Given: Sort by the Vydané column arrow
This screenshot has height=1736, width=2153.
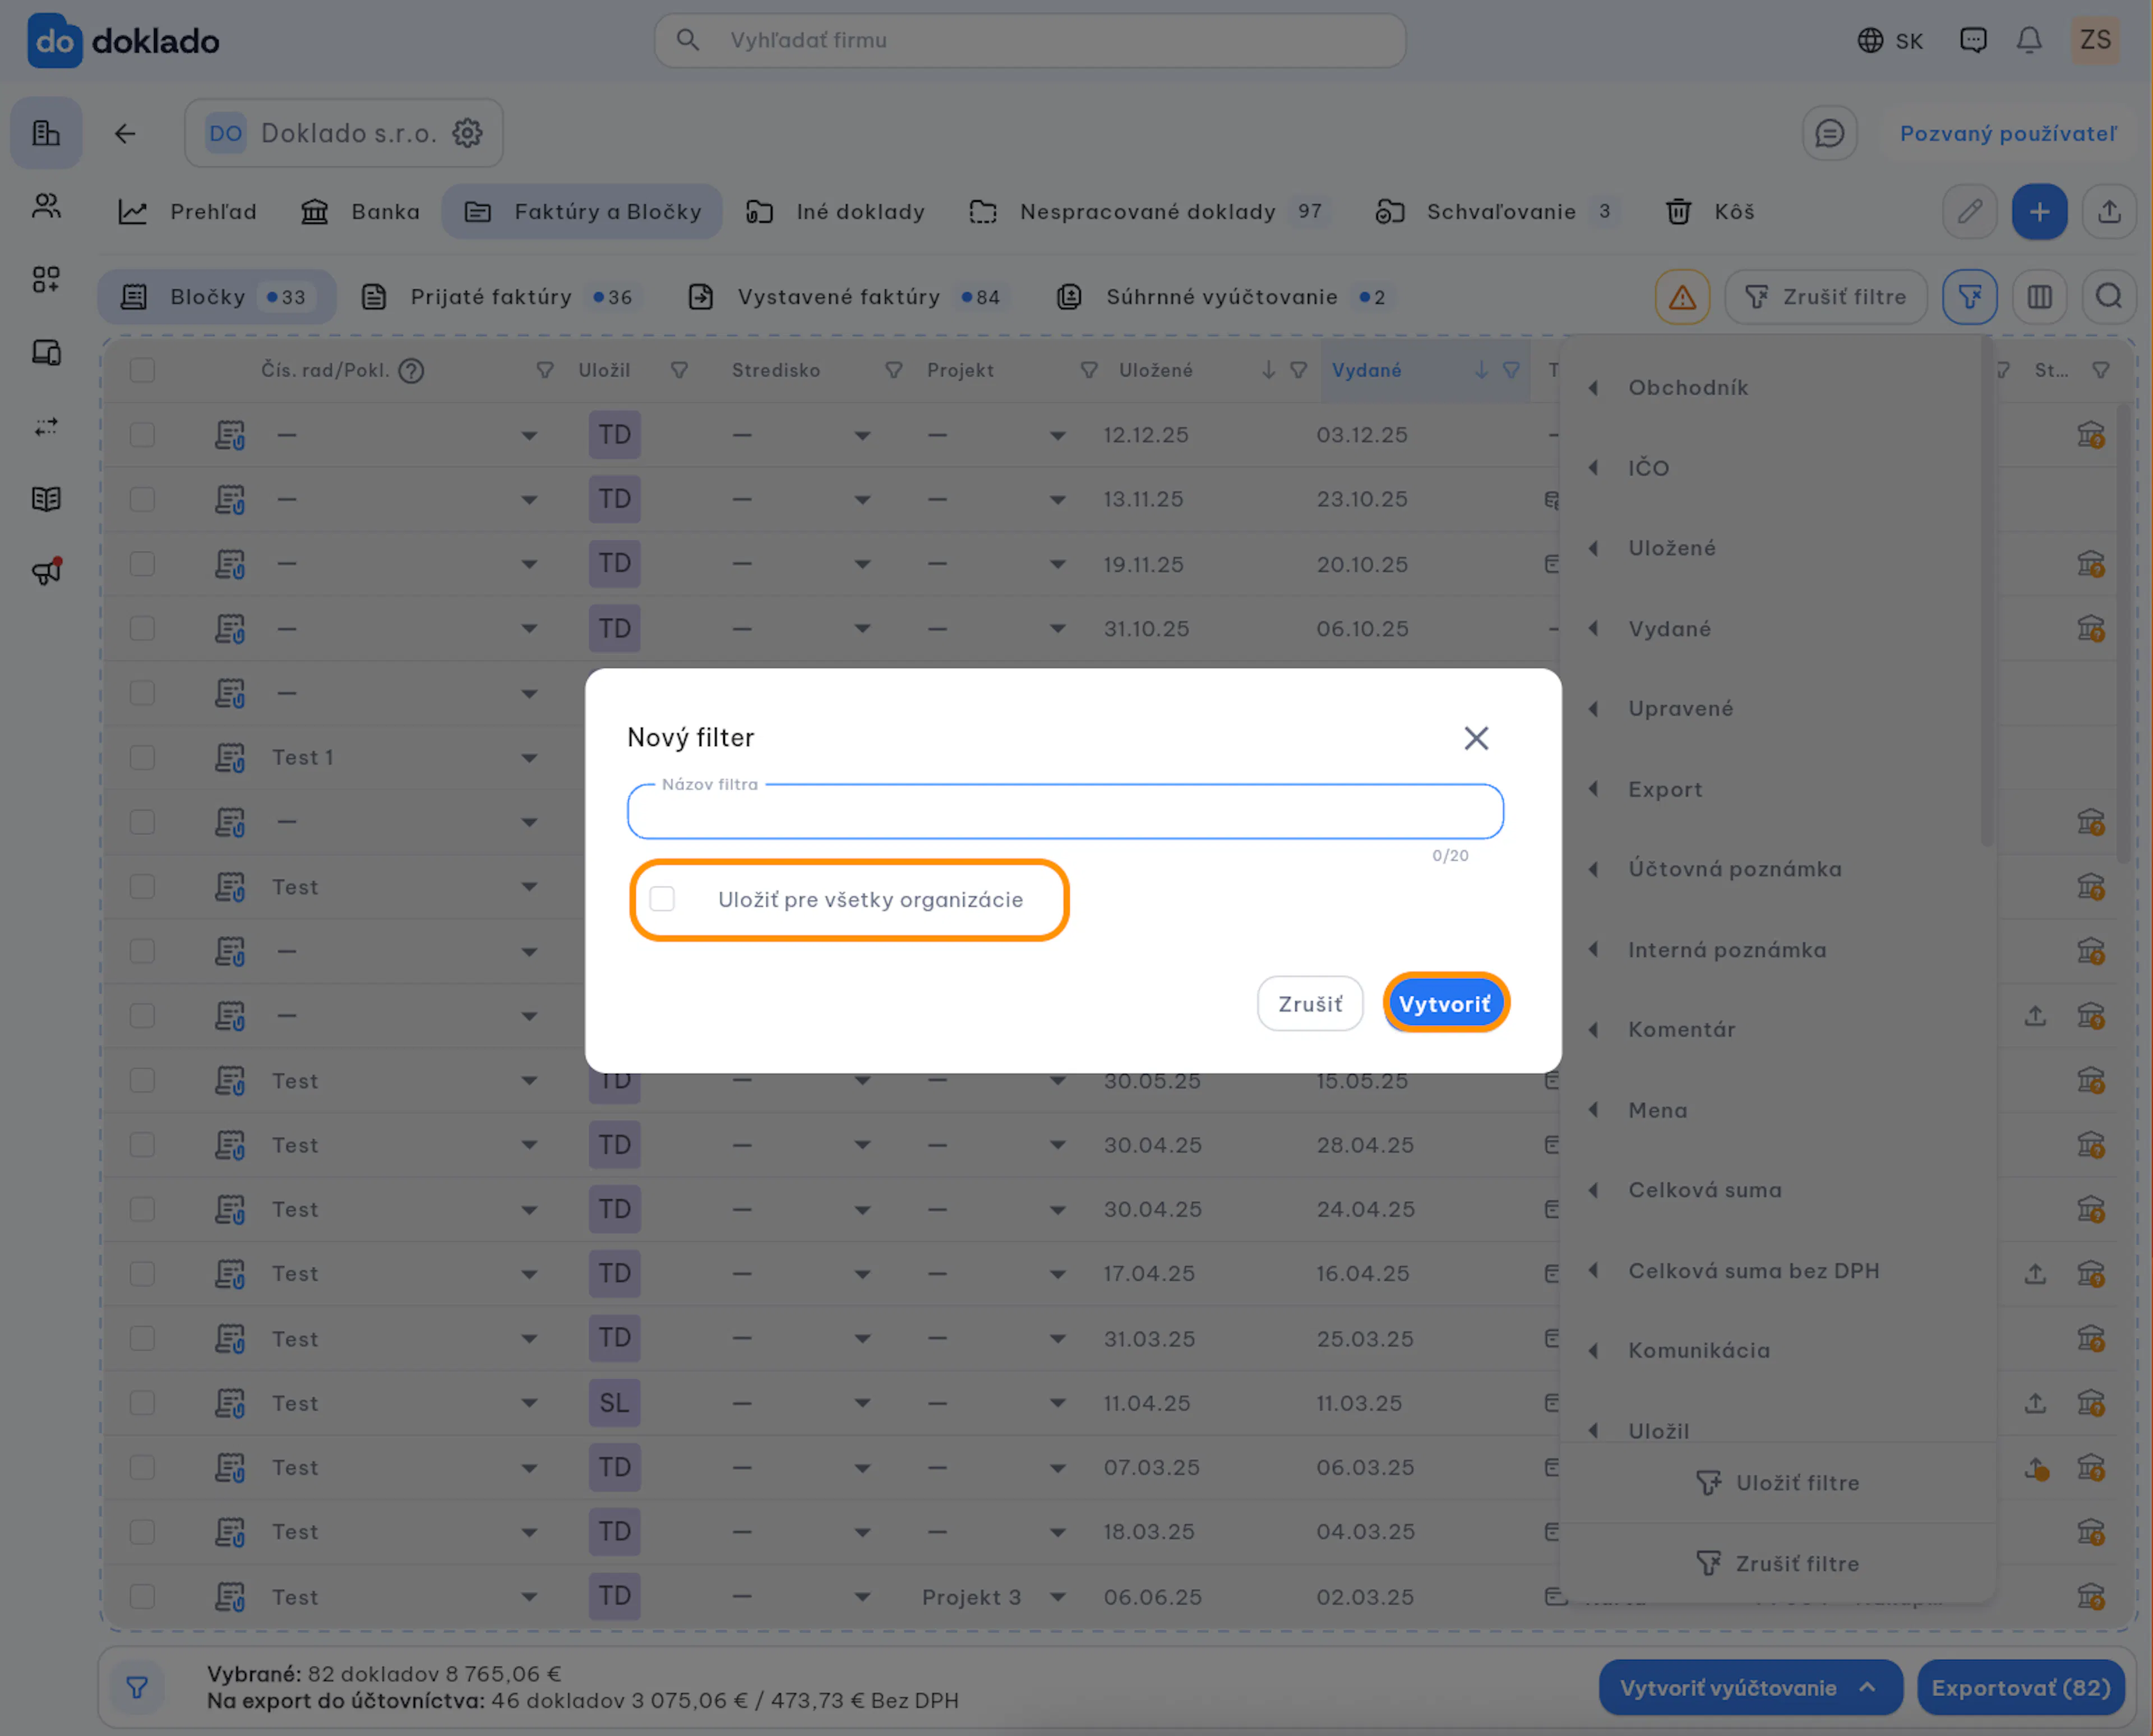Looking at the screenshot, I should pos(1481,370).
